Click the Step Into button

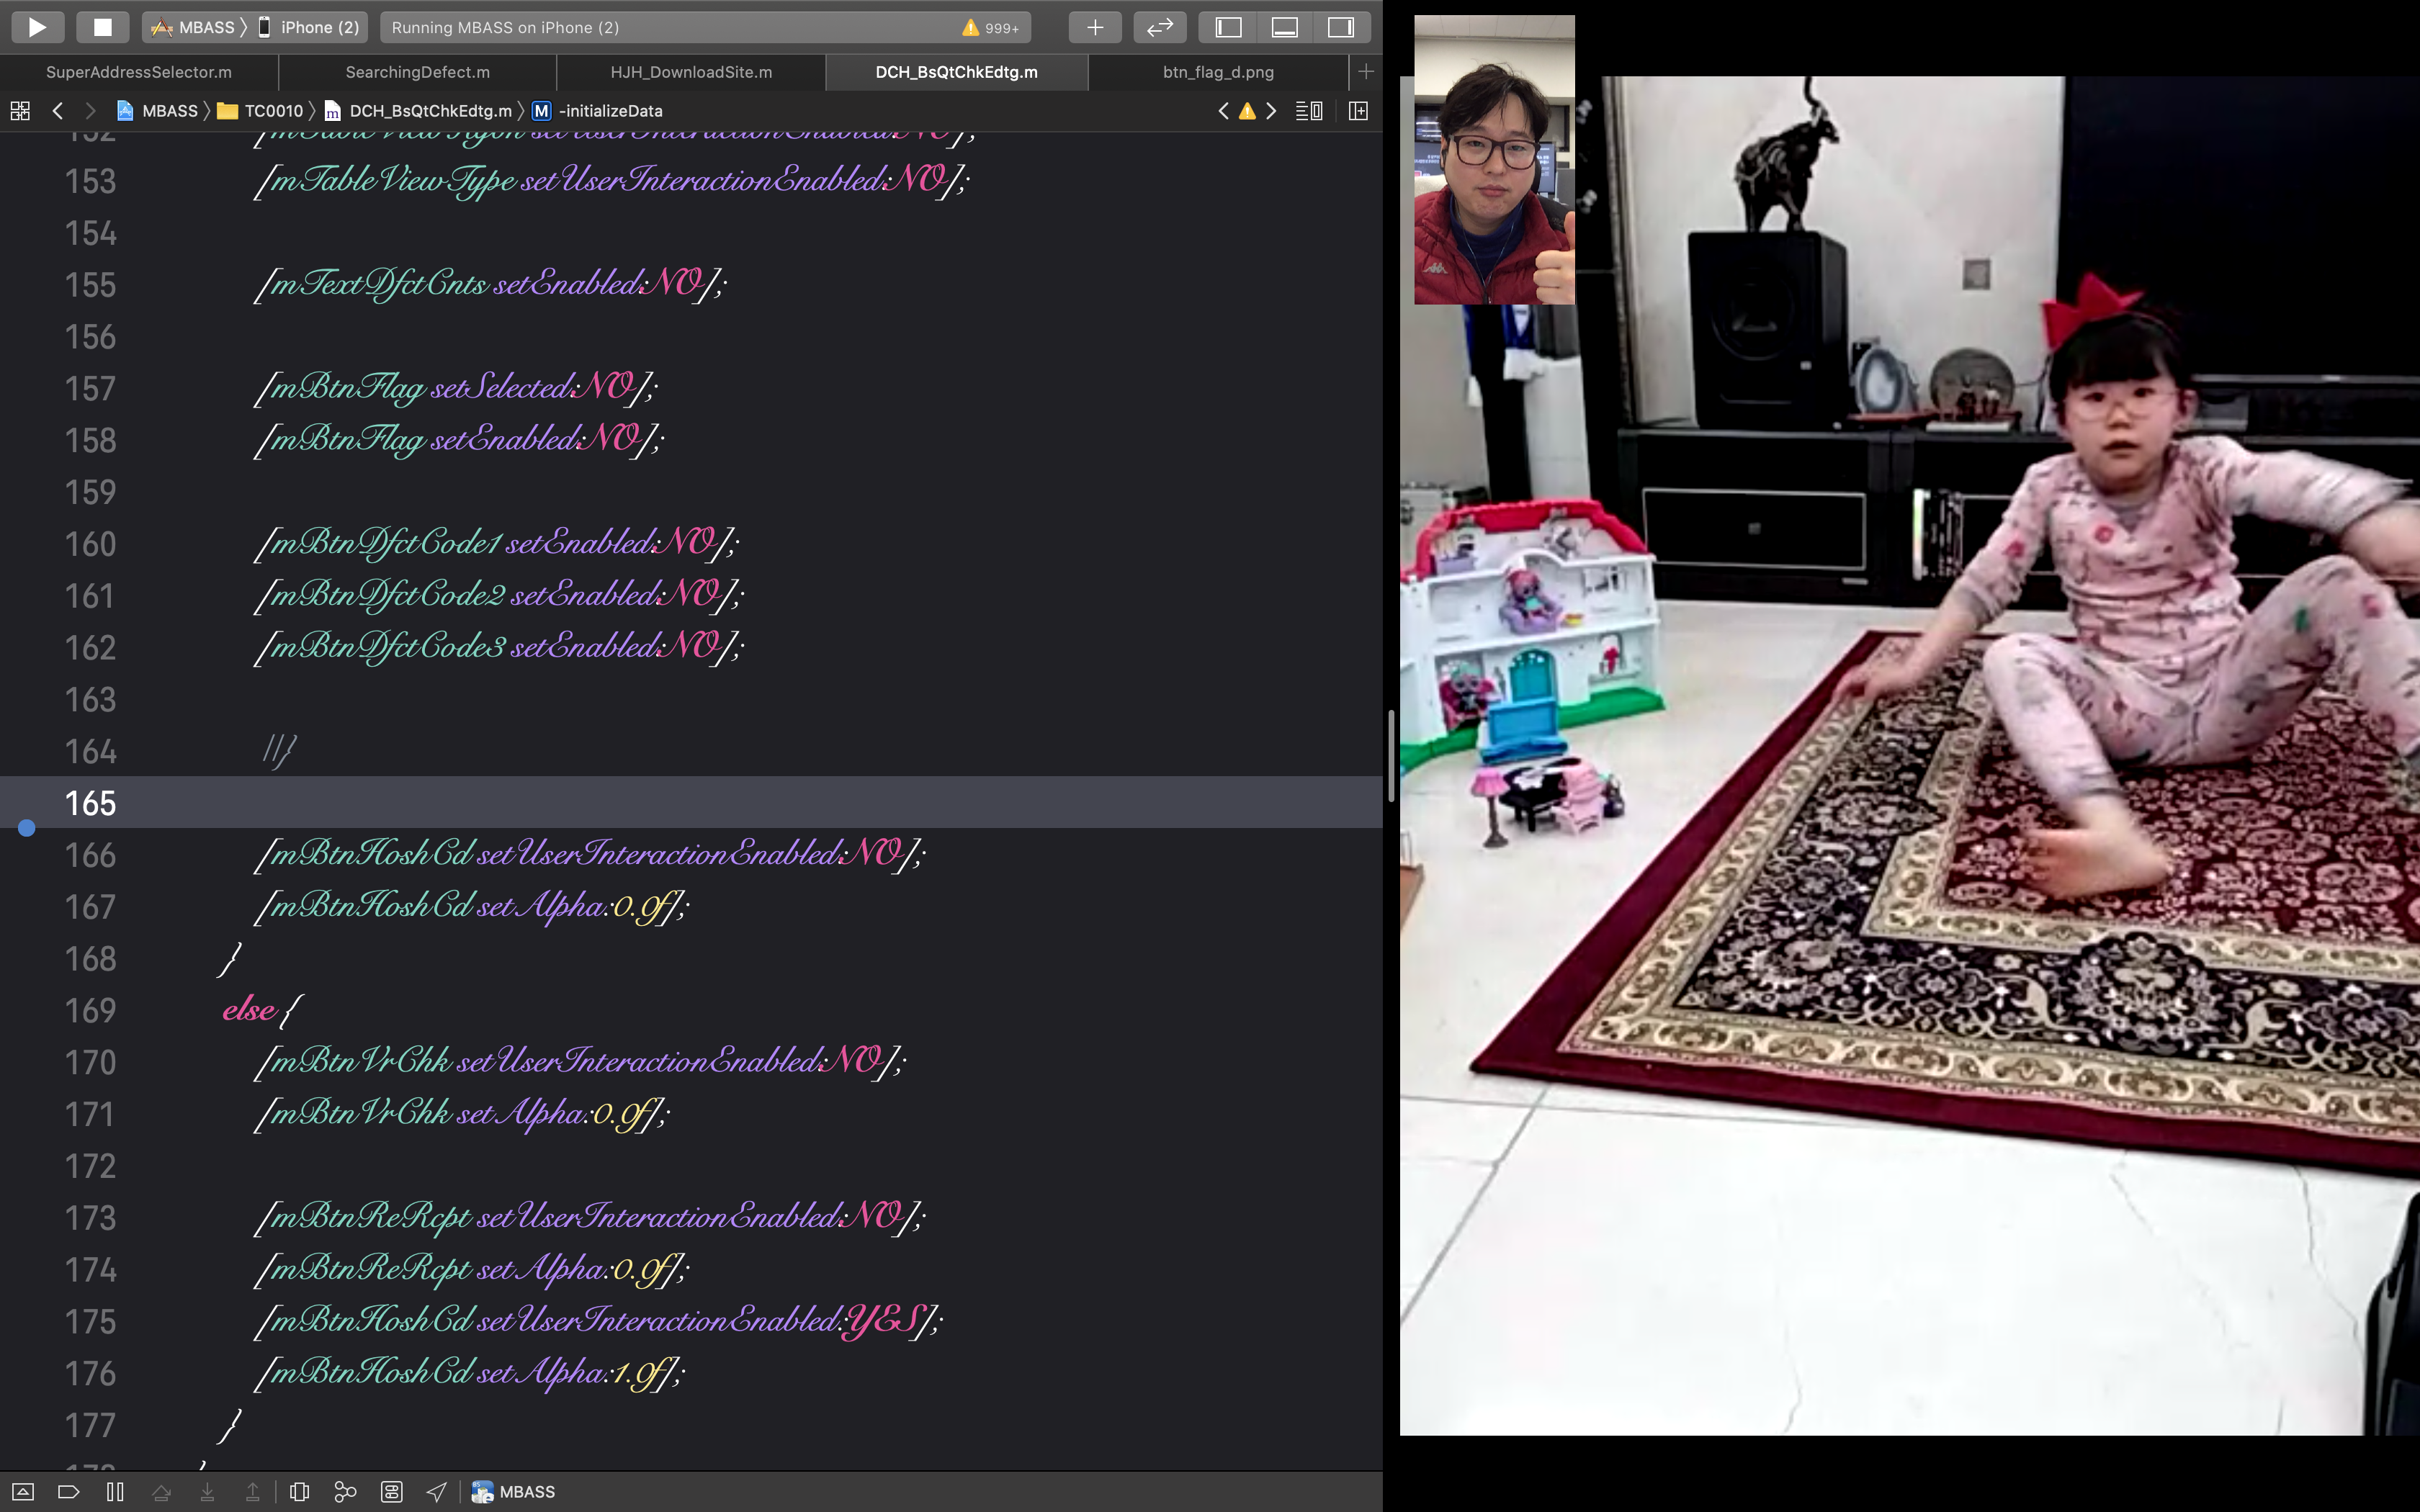point(207,1492)
